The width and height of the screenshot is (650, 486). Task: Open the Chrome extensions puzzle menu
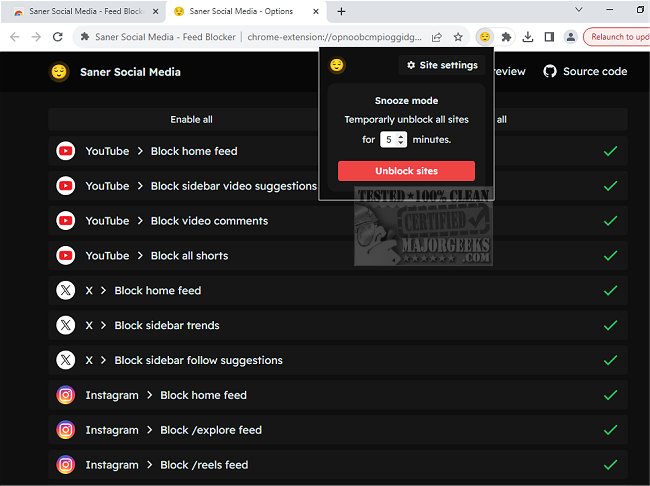[506, 37]
